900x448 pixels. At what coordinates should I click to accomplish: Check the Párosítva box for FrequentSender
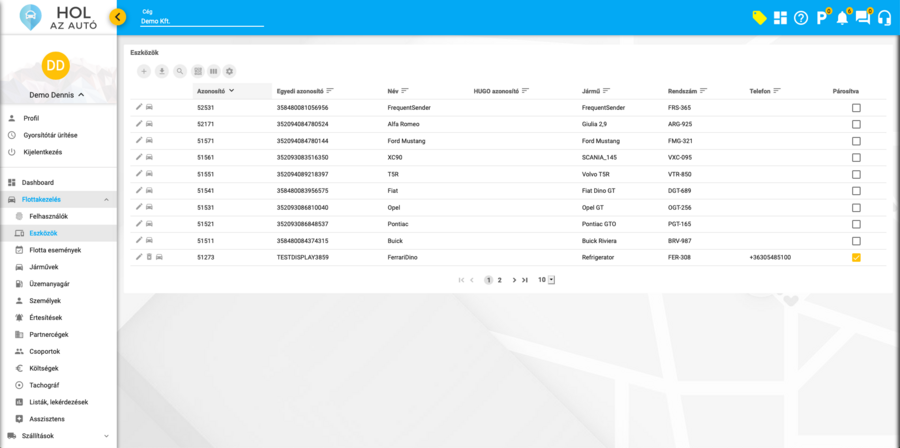(856, 107)
